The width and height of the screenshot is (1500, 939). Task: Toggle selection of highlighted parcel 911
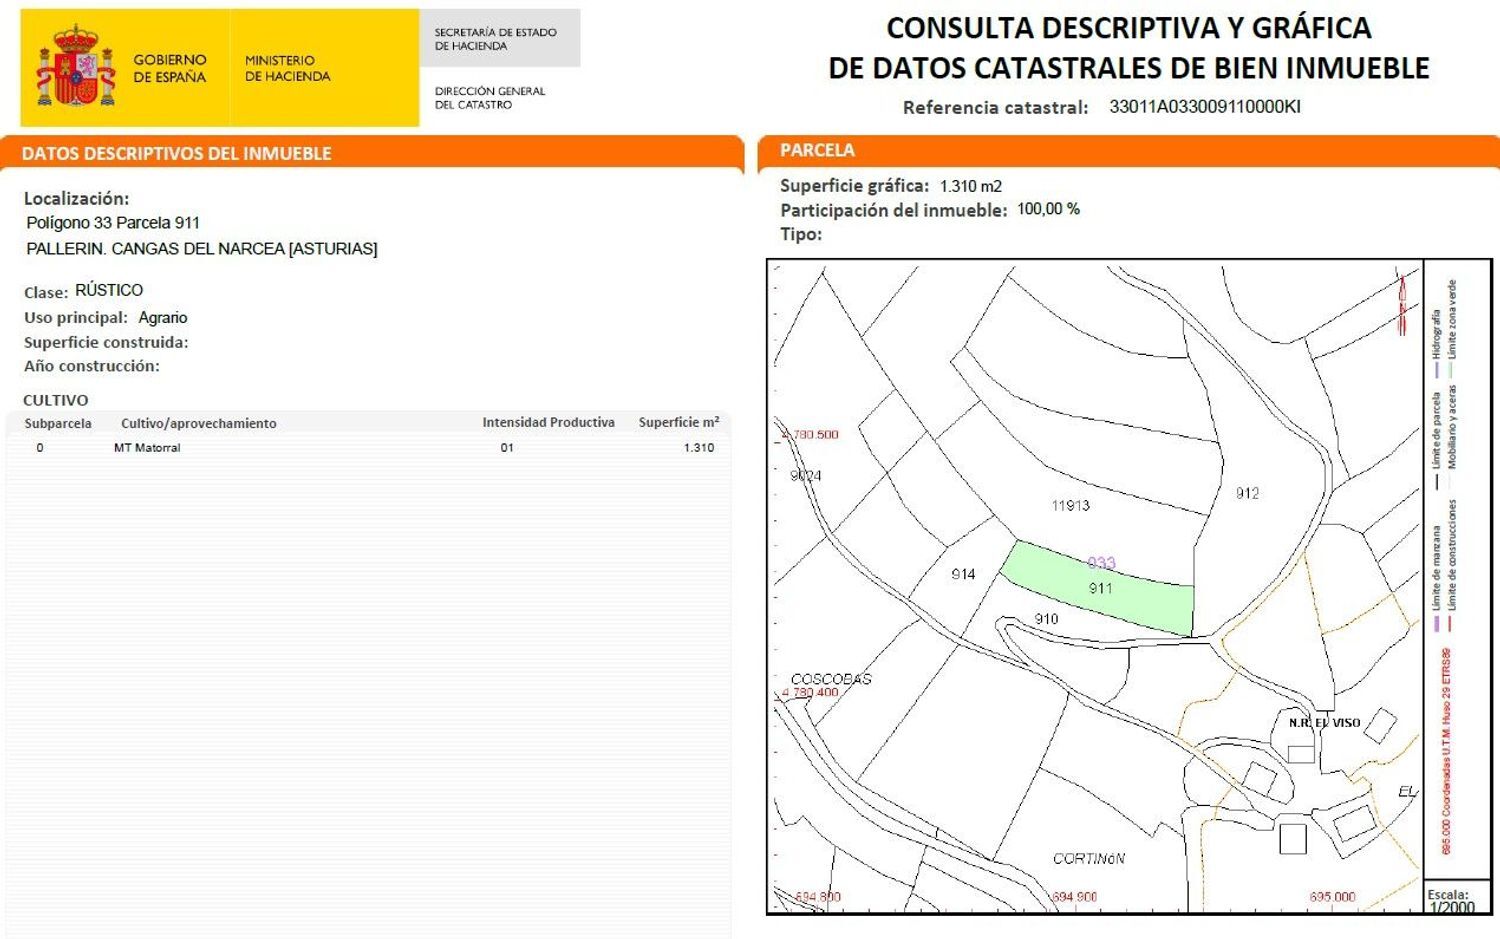(1100, 590)
